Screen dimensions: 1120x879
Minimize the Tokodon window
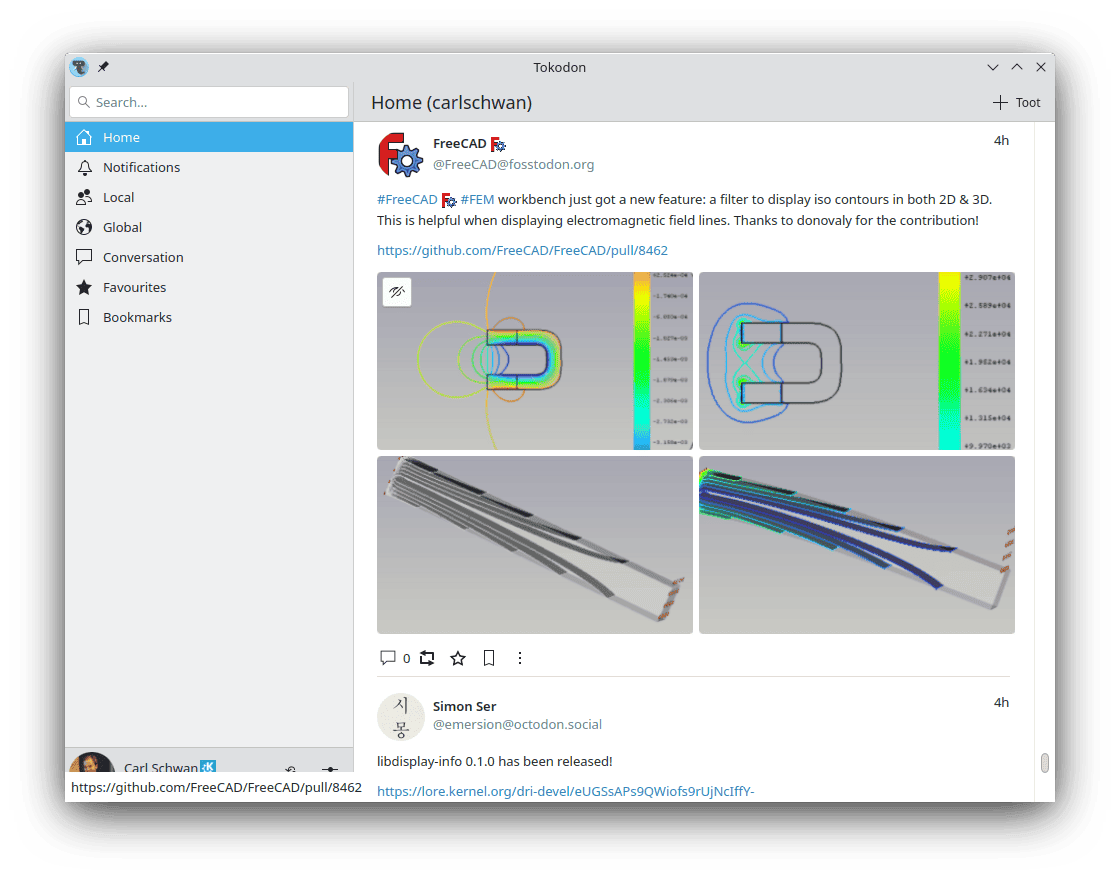click(x=993, y=67)
